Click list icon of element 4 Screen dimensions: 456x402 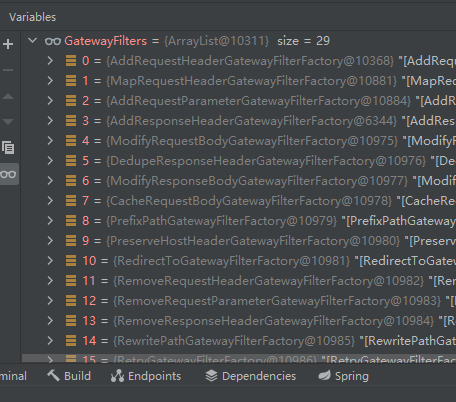71,141
